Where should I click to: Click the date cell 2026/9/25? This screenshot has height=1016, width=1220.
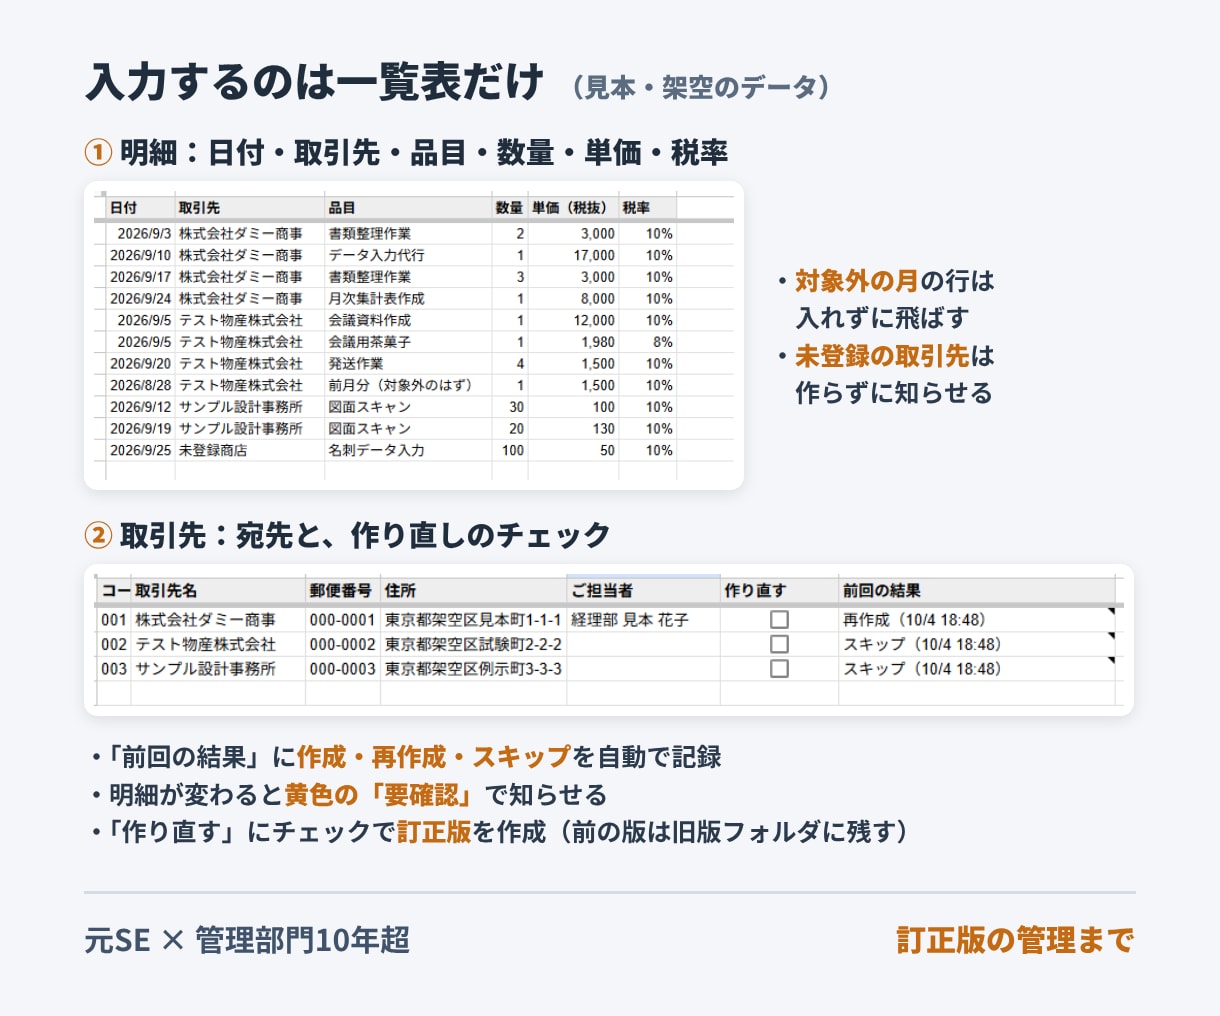coord(140,450)
